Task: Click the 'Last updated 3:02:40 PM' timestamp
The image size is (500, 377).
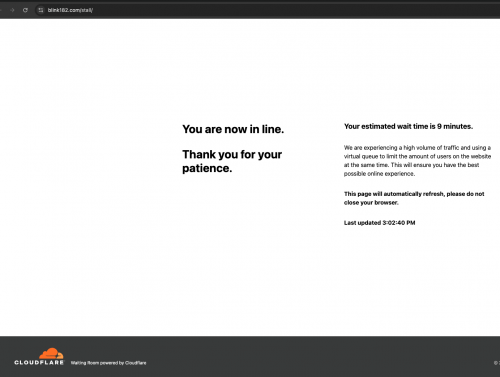Action: [x=379, y=223]
